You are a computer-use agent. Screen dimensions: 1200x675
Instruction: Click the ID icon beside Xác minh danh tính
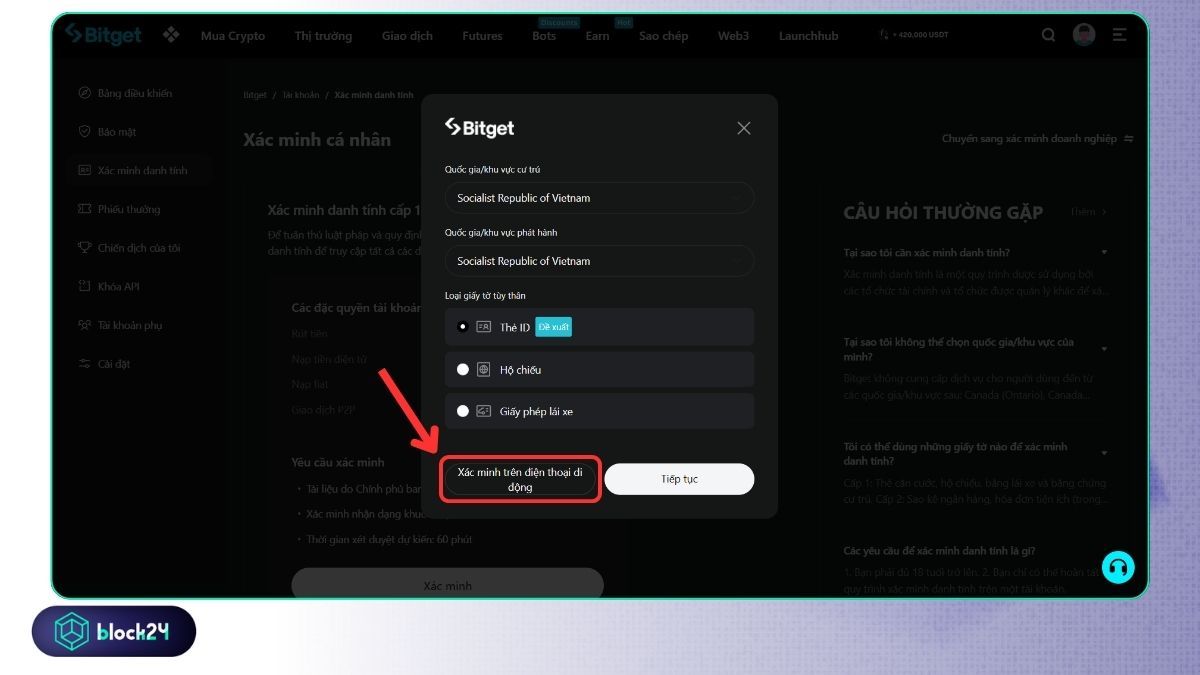pyautogui.click(x=85, y=171)
